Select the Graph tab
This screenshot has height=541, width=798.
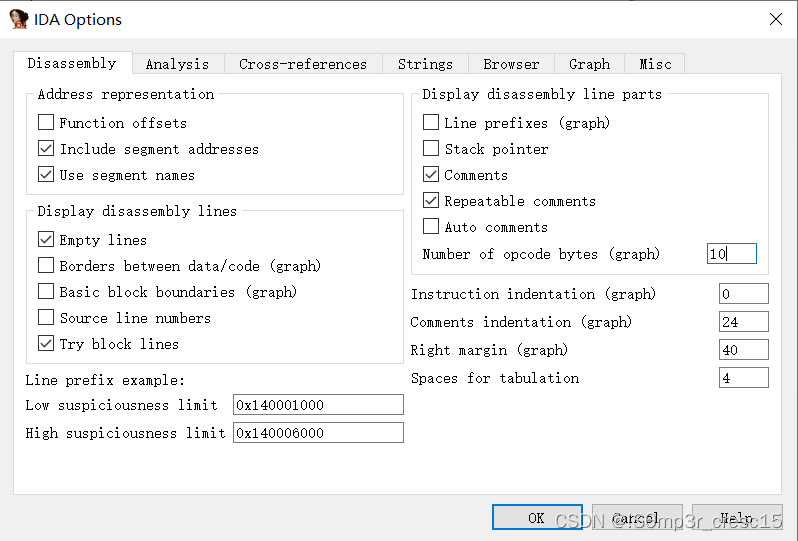(x=589, y=64)
